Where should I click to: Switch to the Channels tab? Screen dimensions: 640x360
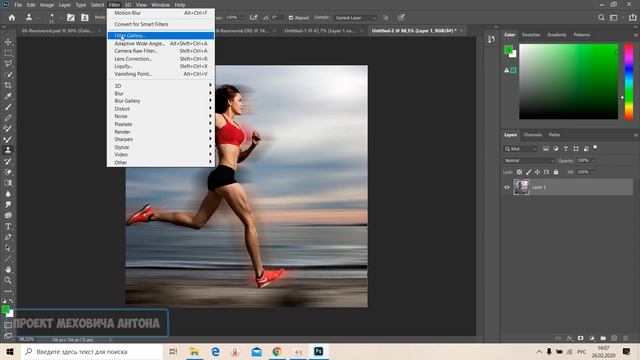pyautogui.click(x=533, y=135)
